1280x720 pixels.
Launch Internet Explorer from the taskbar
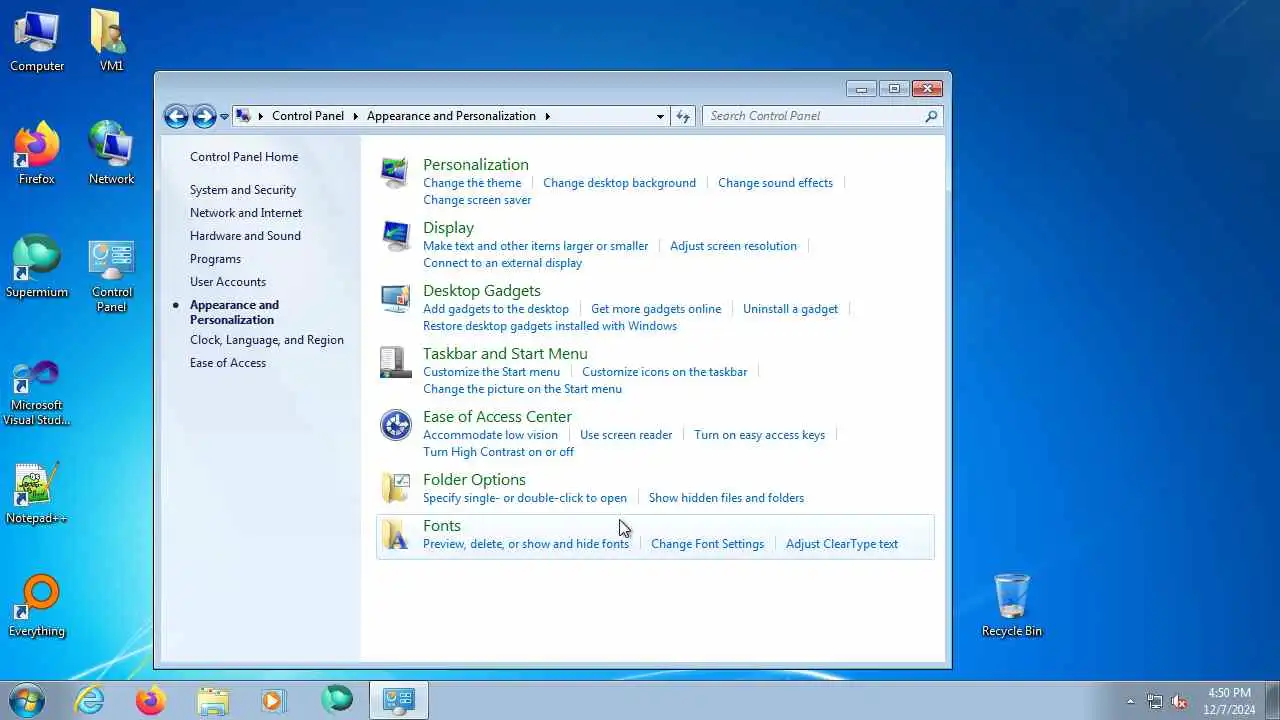pyautogui.click(x=90, y=700)
